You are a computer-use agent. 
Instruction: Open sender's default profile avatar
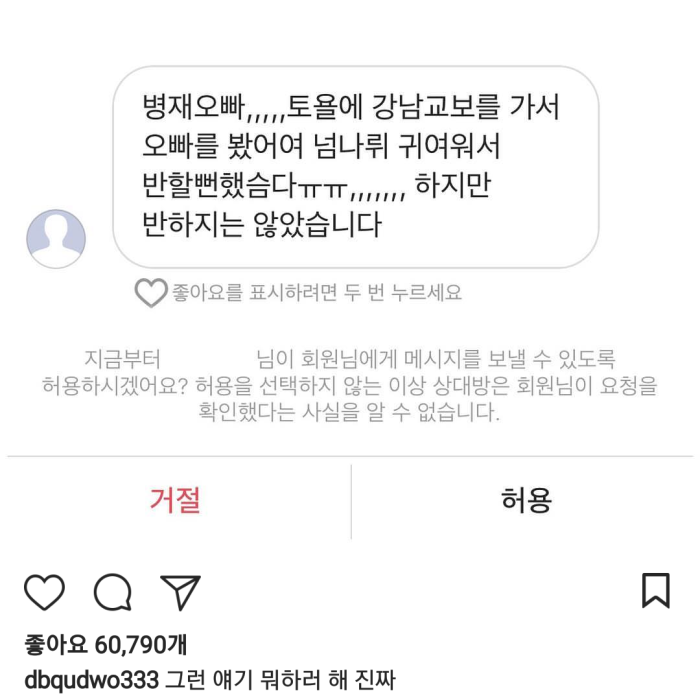pyautogui.click(x=56, y=239)
